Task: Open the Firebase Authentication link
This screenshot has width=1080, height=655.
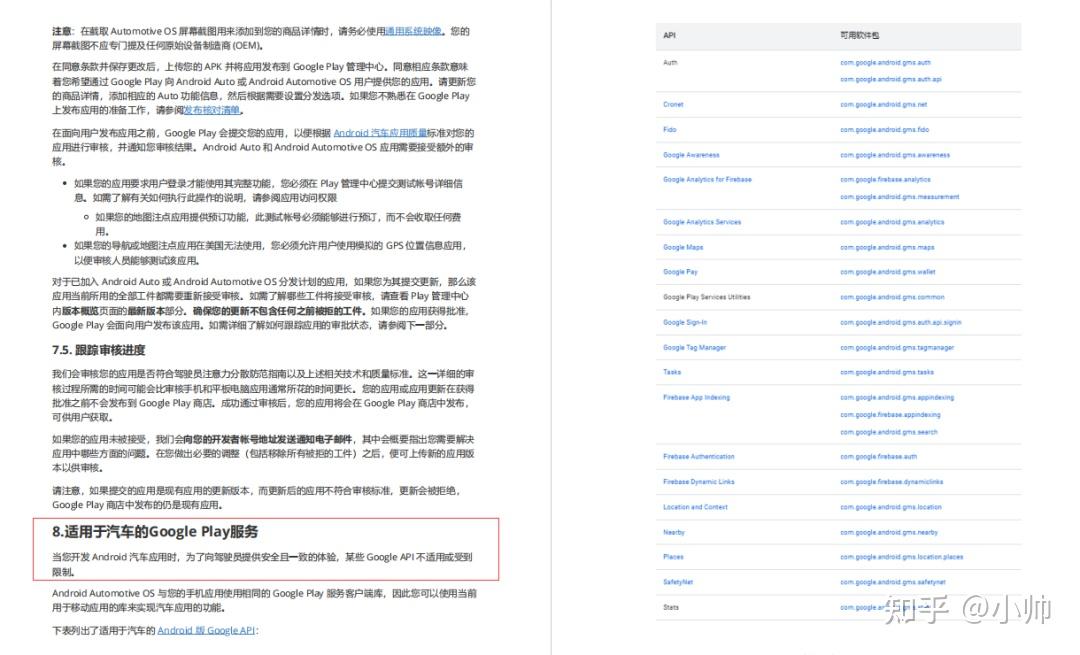Action: 697,456
